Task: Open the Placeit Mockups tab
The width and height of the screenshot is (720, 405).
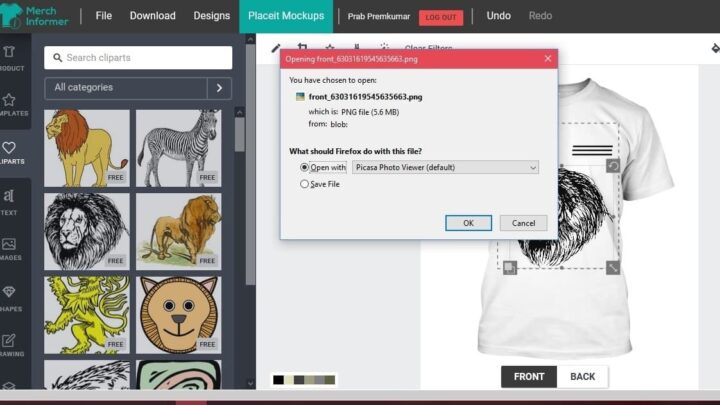Action: tap(286, 16)
